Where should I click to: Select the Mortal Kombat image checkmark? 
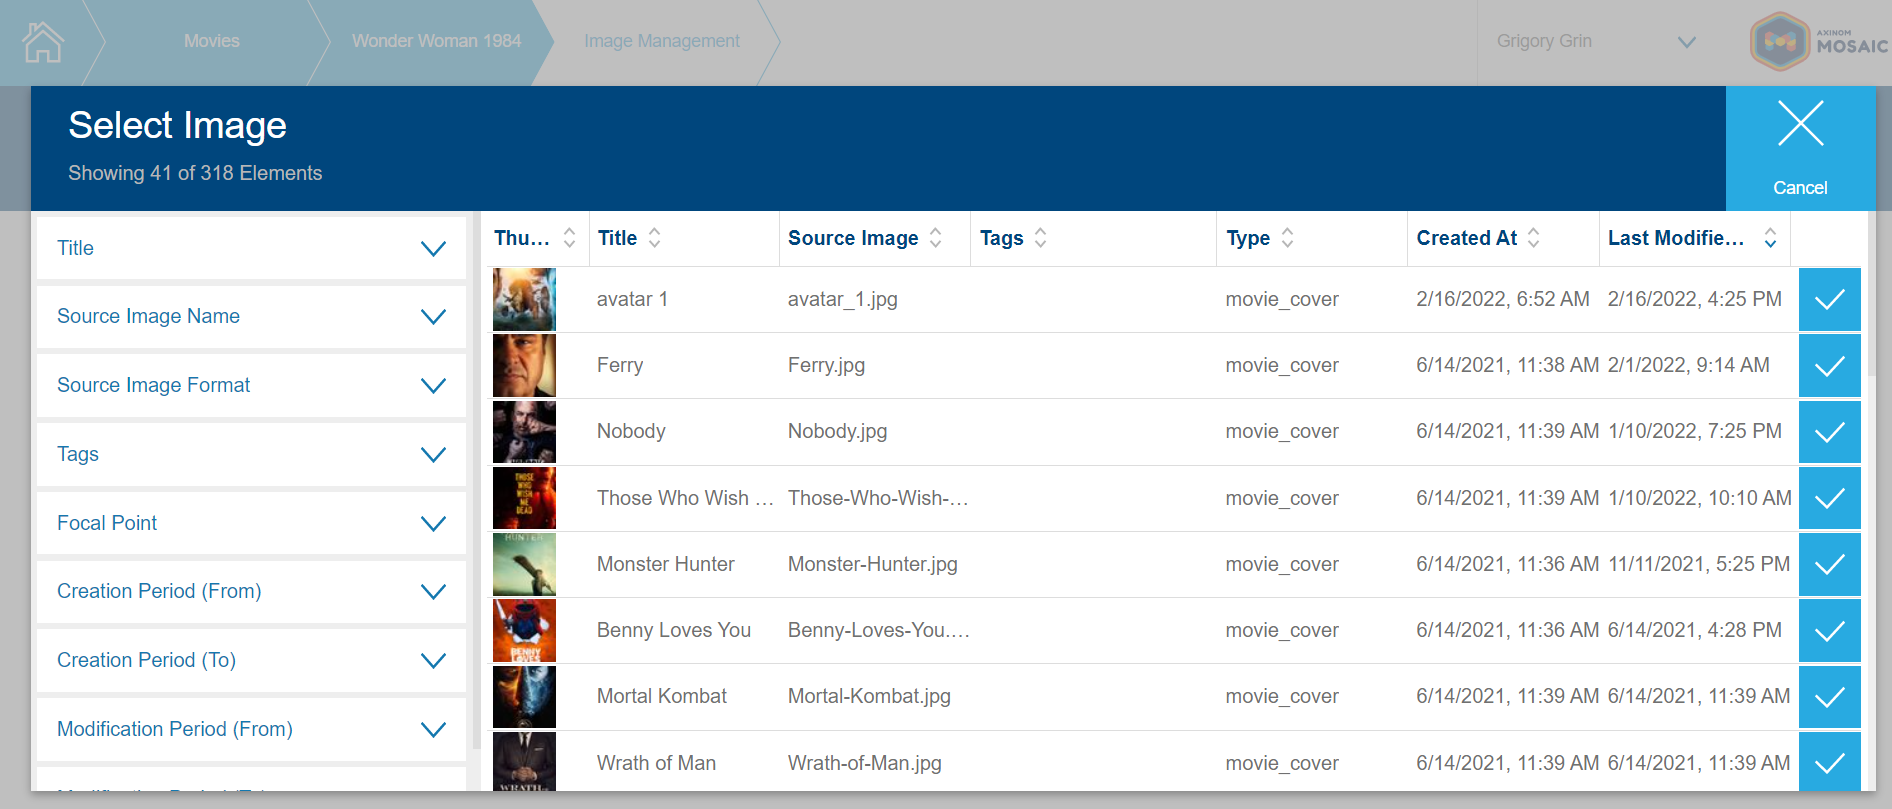1829,697
